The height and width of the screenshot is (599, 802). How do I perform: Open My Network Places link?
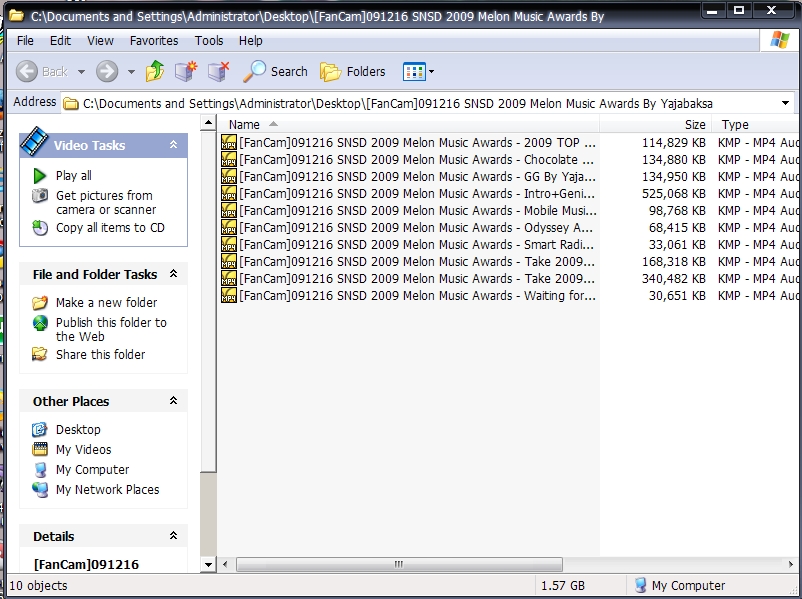[x=107, y=489]
